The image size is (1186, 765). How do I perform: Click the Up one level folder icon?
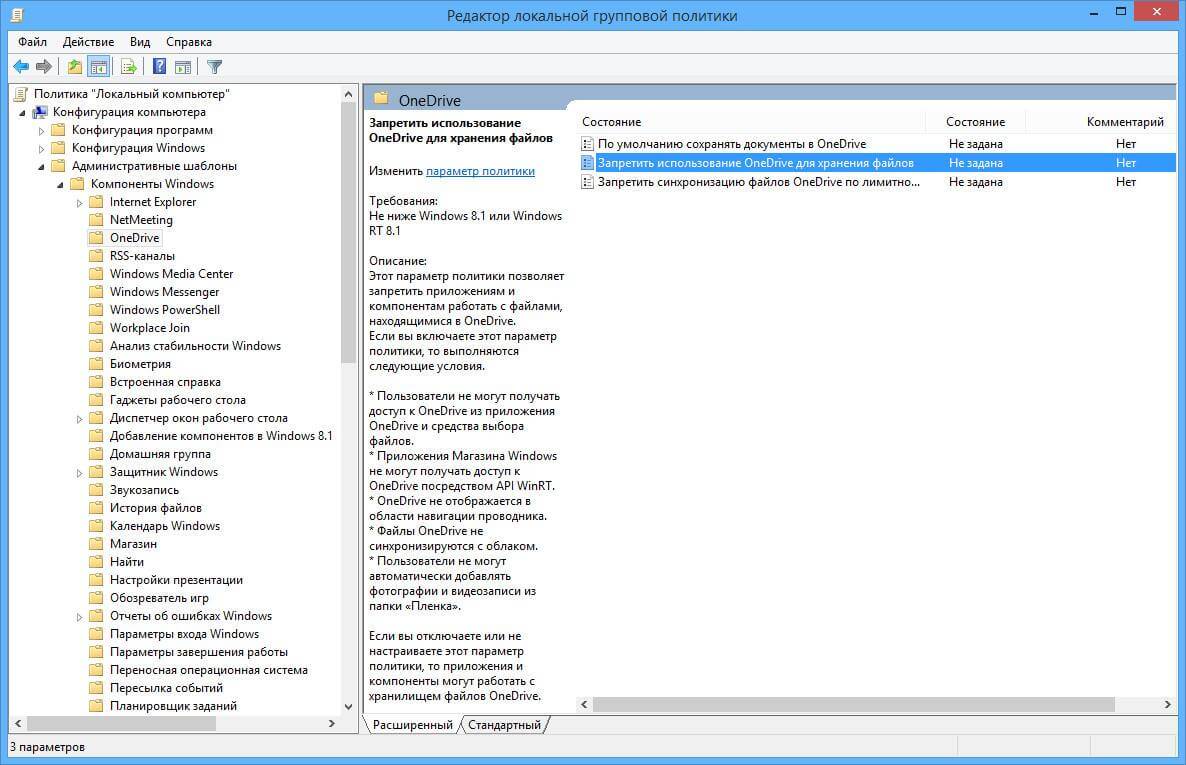click(x=74, y=67)
